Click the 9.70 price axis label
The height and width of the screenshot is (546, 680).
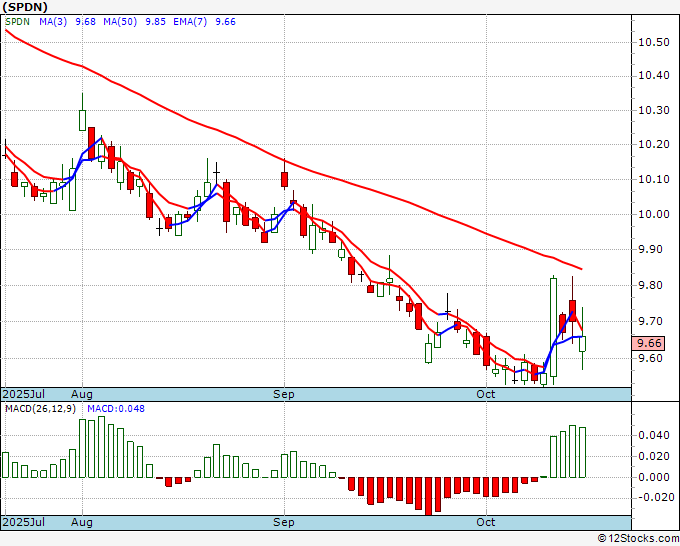click(x=651, y=321)
